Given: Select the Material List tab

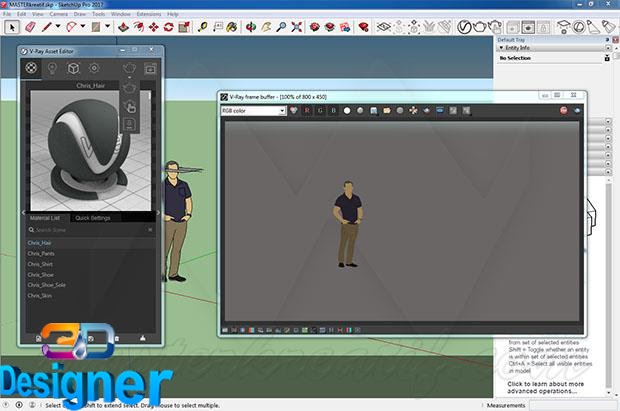Looking at the screenshot, I should (x=45, y=218).
